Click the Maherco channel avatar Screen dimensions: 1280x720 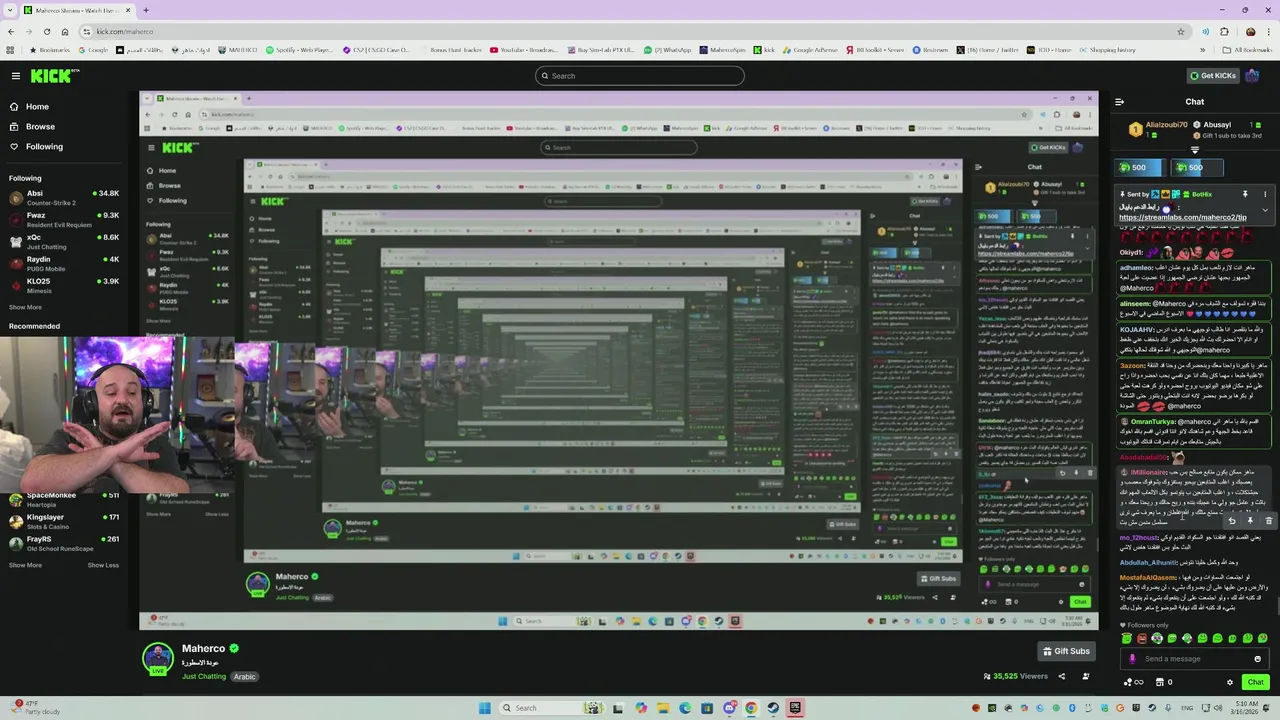point(158,659)
